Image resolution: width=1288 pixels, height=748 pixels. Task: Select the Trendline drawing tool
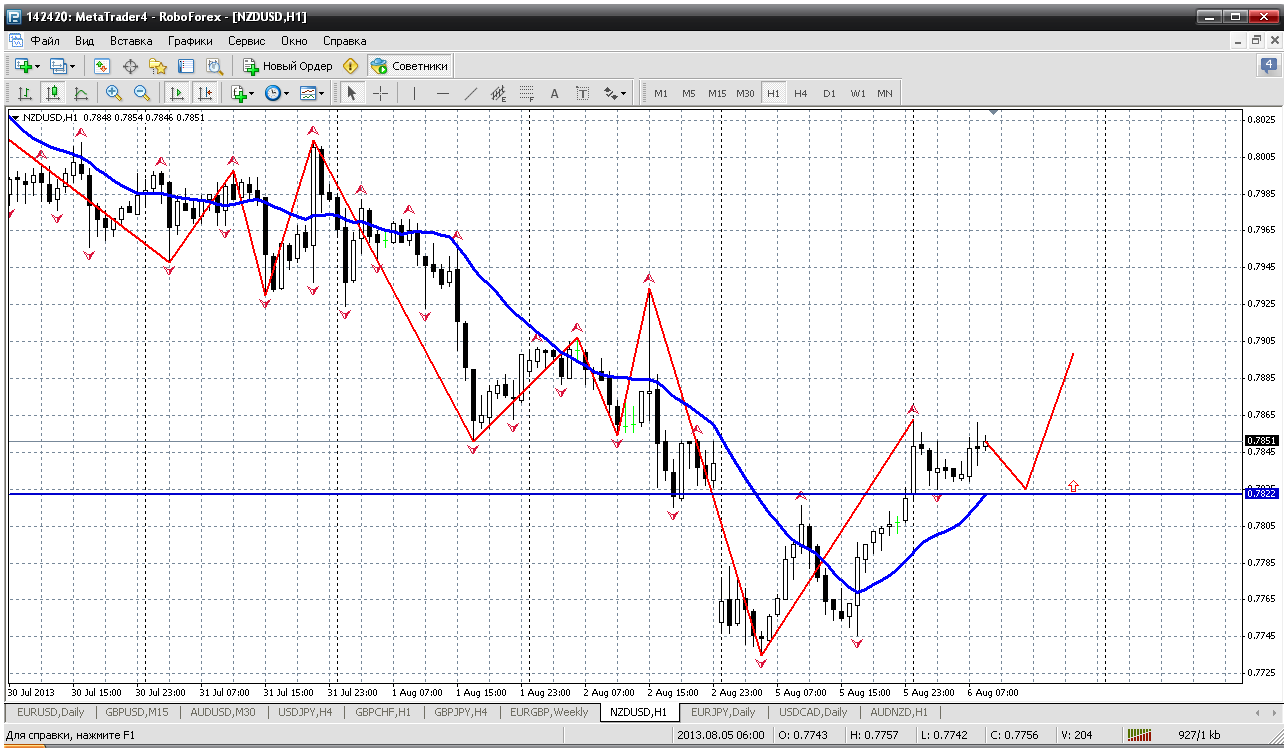[x=471, y=93]
